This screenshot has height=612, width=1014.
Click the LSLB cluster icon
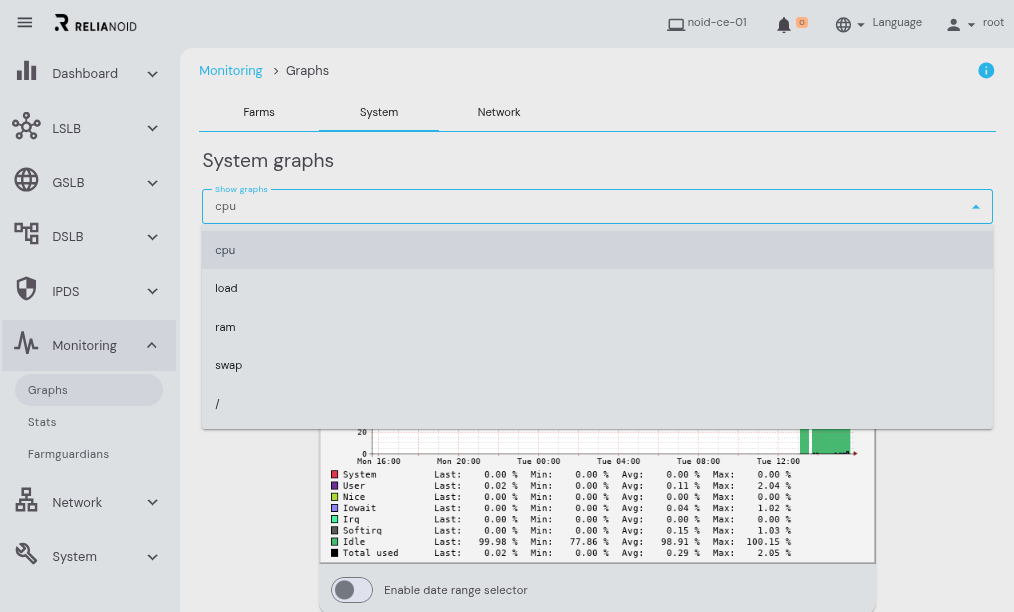27,126
